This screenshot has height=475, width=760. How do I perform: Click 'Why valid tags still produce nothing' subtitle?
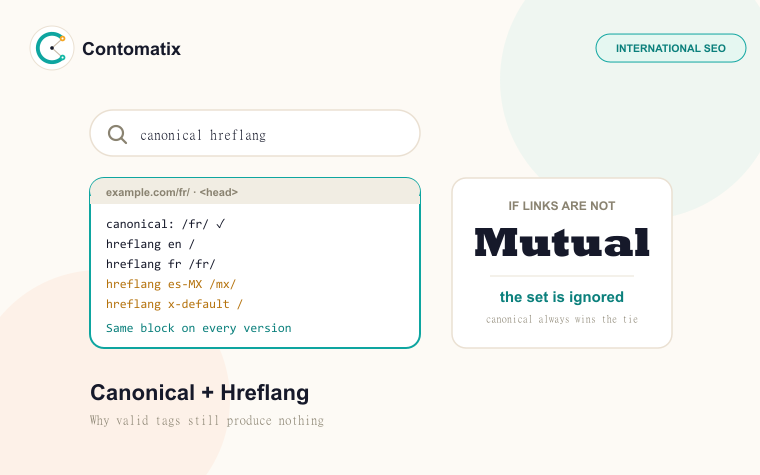pos(207,420)
